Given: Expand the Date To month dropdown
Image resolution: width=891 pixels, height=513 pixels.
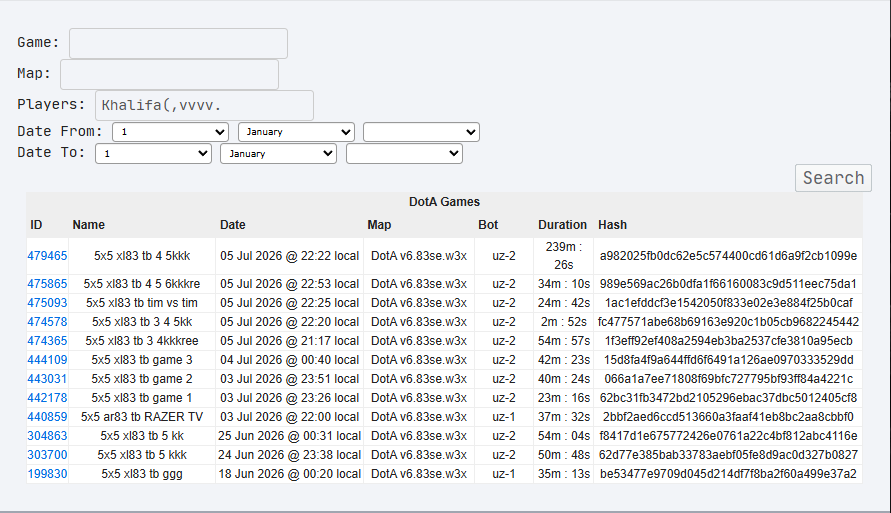Looking at the screenshot, I should [x=278, y=153].
